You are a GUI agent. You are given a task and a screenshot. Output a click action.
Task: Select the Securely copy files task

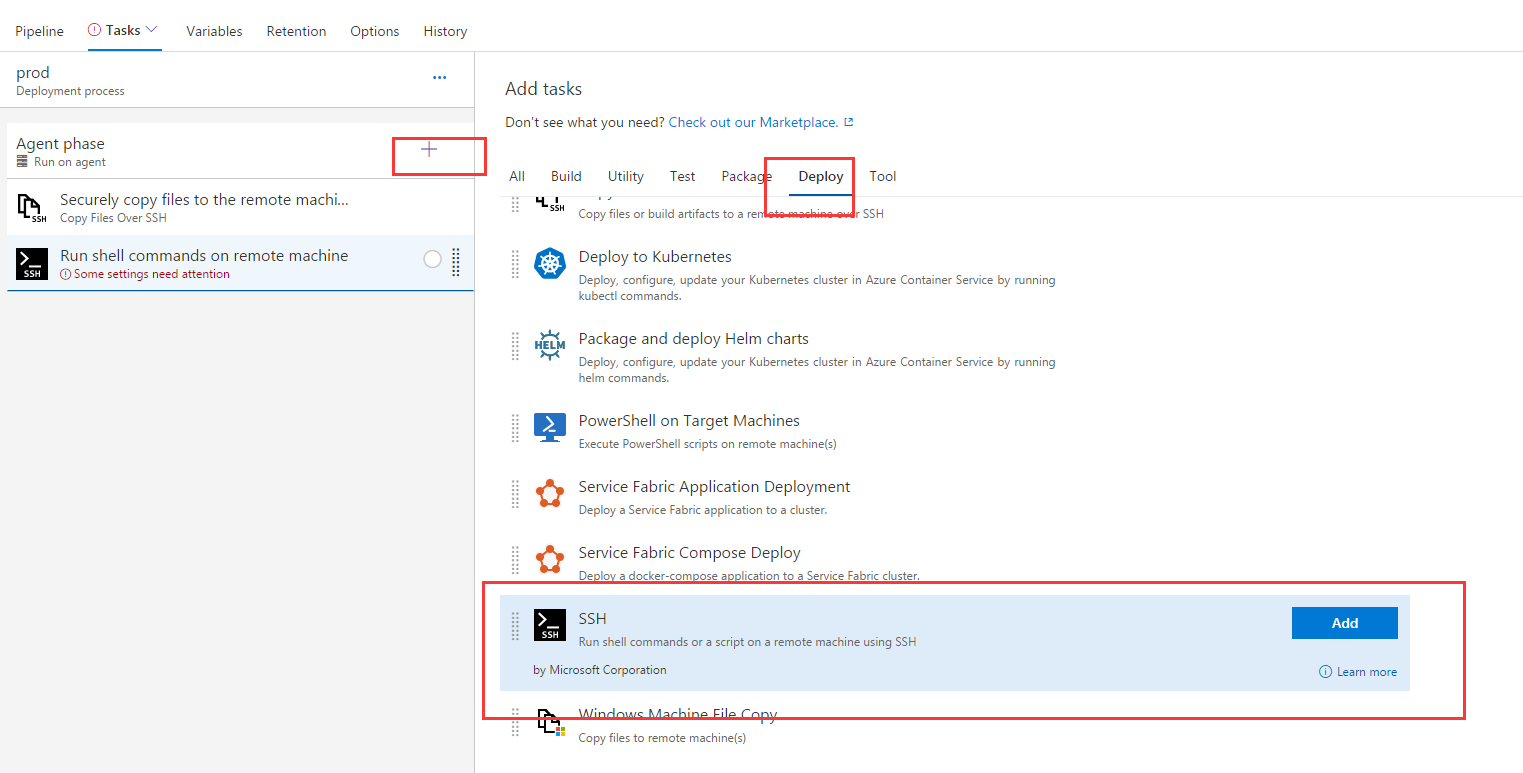click(240, 207)
